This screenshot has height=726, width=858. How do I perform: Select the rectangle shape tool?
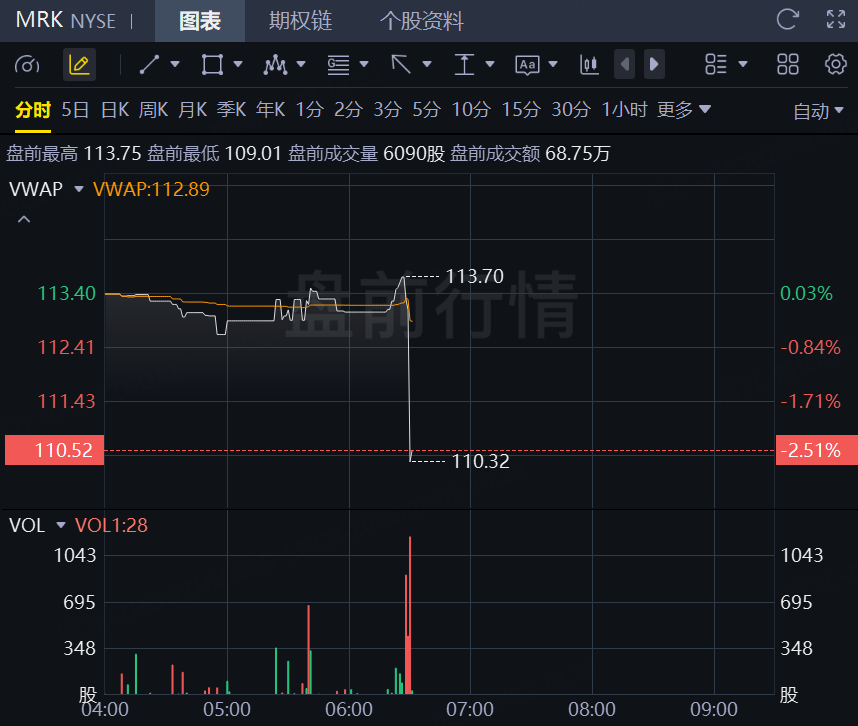[x=212, y=65]
